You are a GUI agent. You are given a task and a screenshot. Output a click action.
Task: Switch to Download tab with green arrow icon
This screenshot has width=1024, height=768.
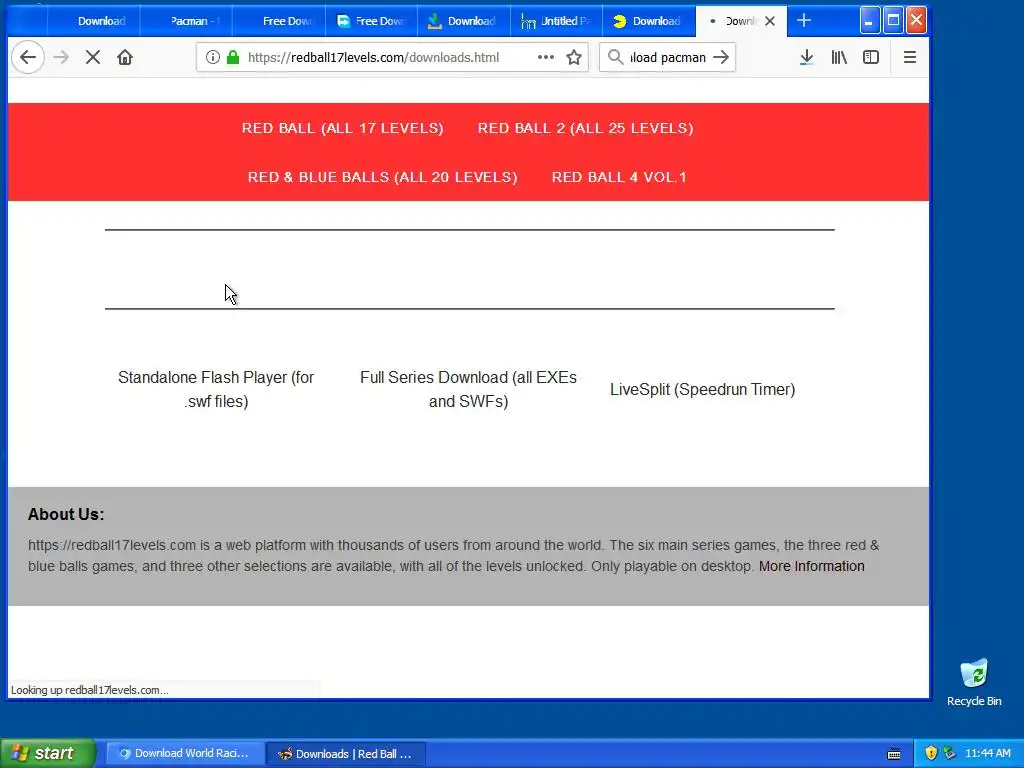[x=464, y=21]
